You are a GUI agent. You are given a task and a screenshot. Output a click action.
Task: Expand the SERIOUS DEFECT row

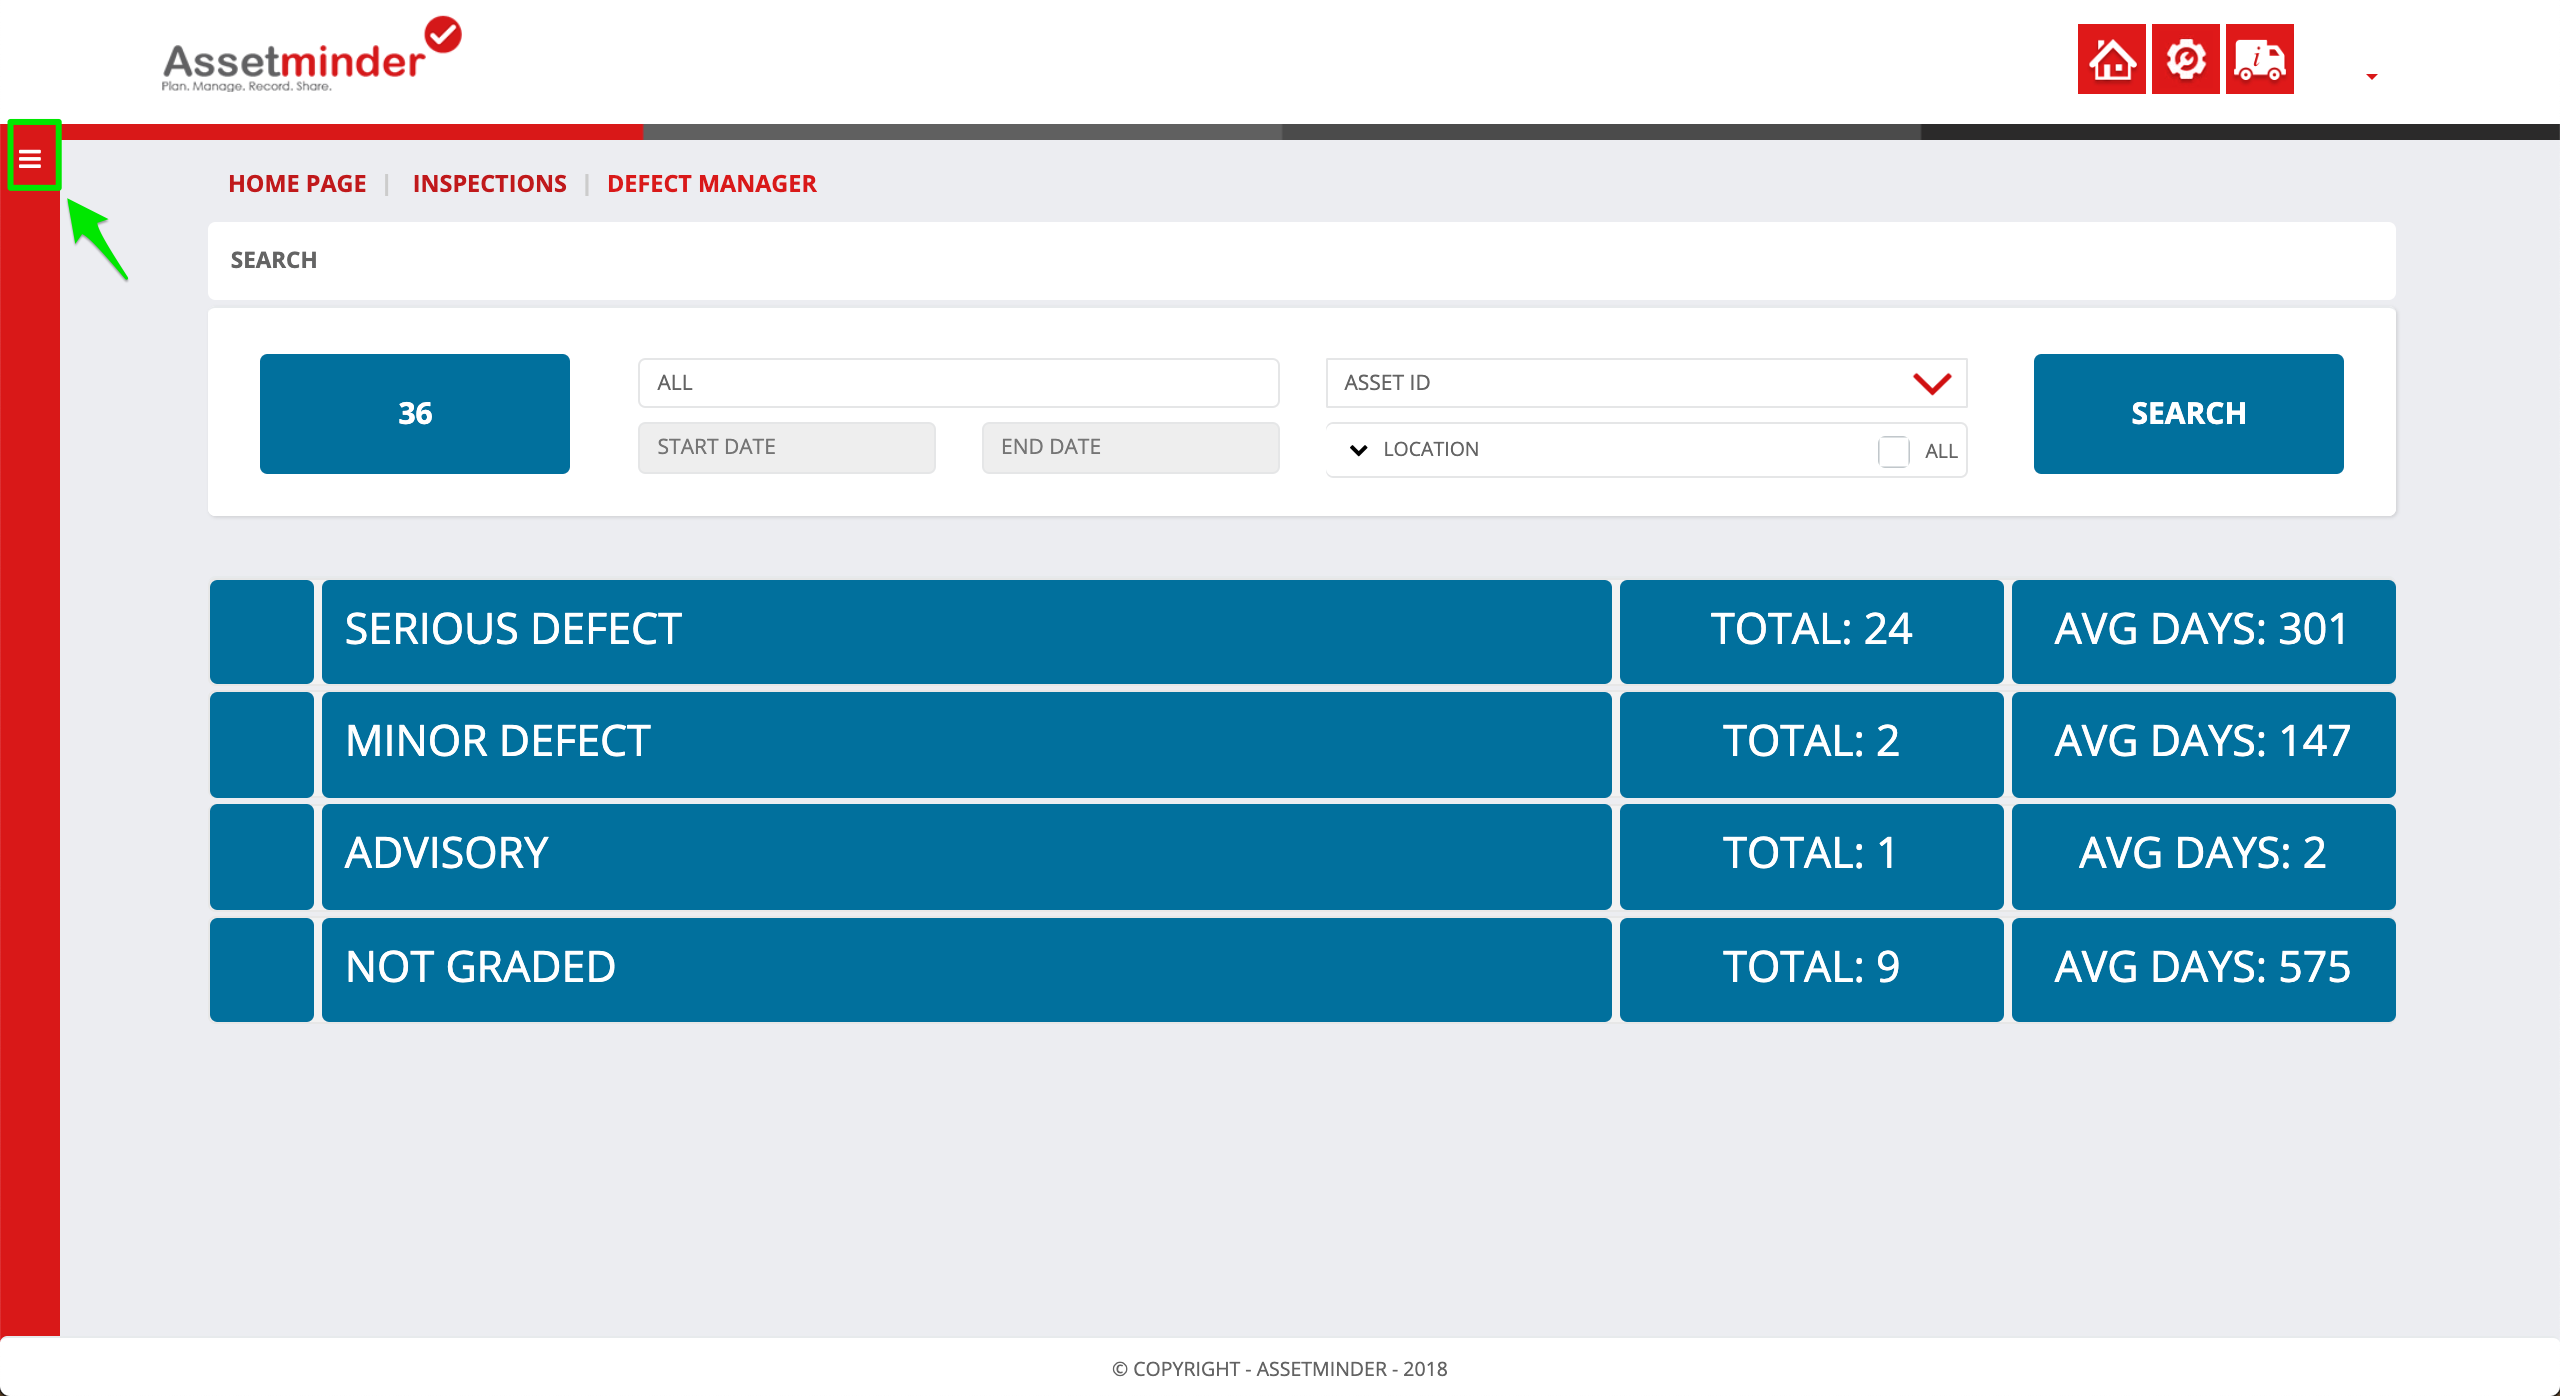point(966,631)
